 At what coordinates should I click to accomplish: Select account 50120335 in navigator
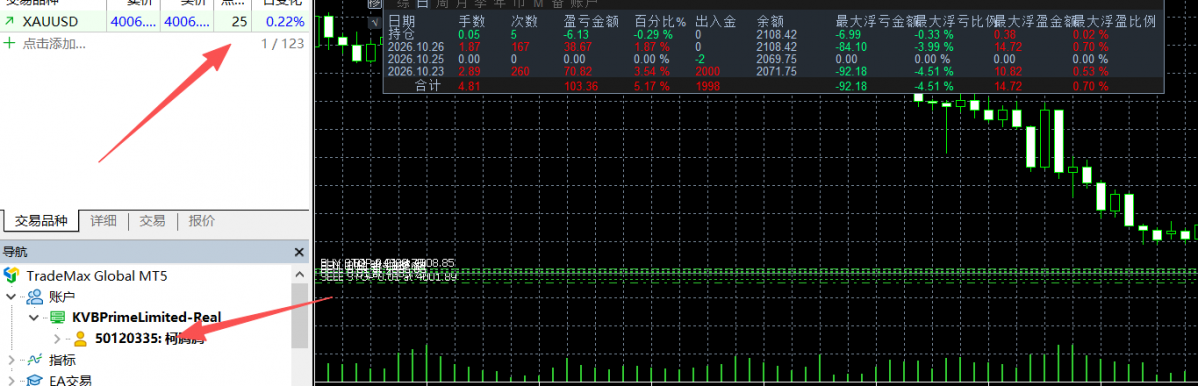coord(149,338)
